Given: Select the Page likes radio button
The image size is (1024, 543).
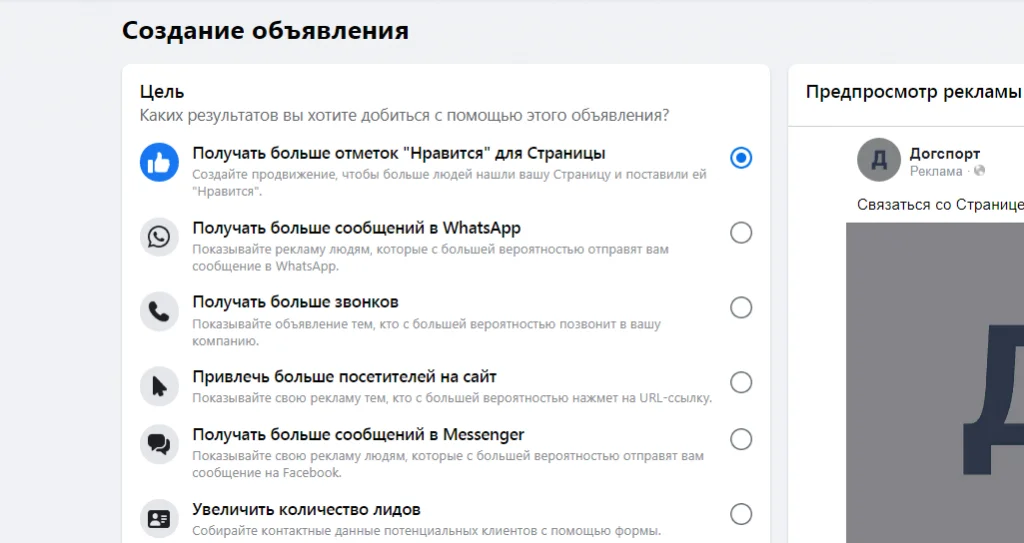Looking at the screenshot, I should tap(741, 158).
